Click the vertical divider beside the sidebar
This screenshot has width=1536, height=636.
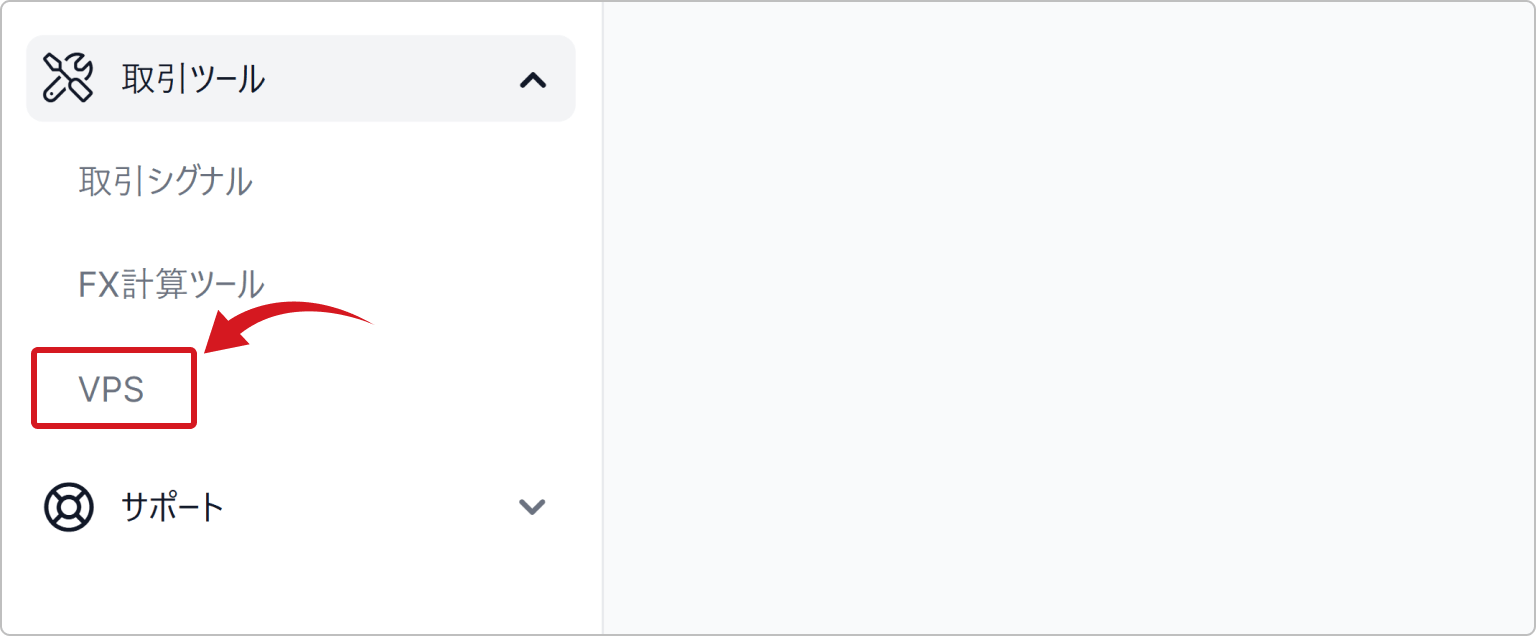pyautogui.click(x=603, y=318)
